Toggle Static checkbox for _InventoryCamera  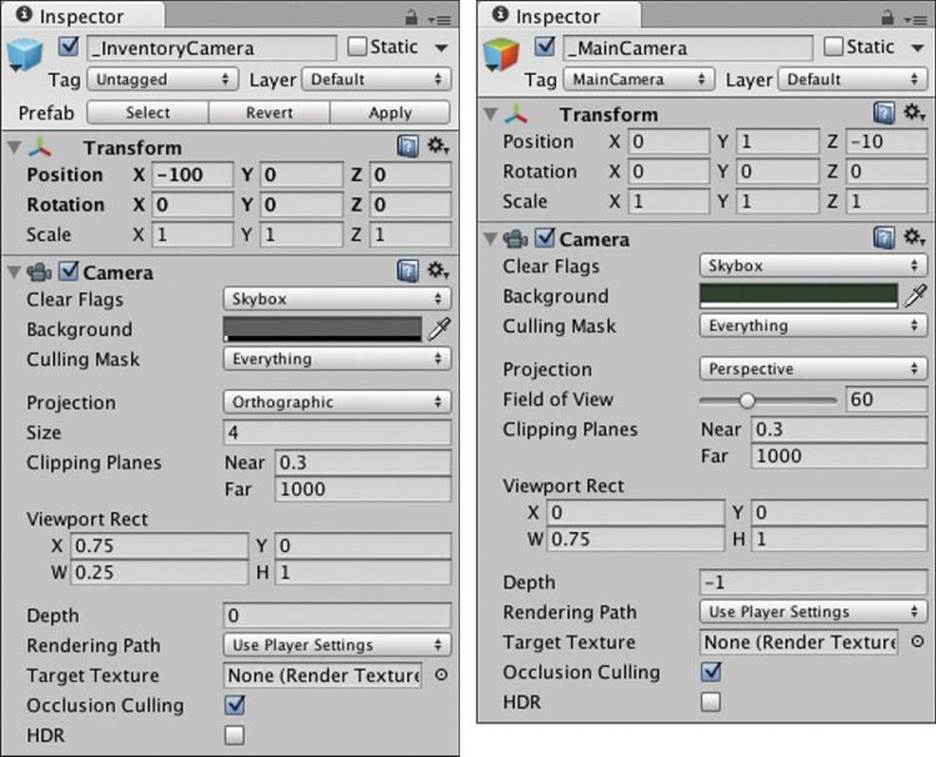click(357, 47)
